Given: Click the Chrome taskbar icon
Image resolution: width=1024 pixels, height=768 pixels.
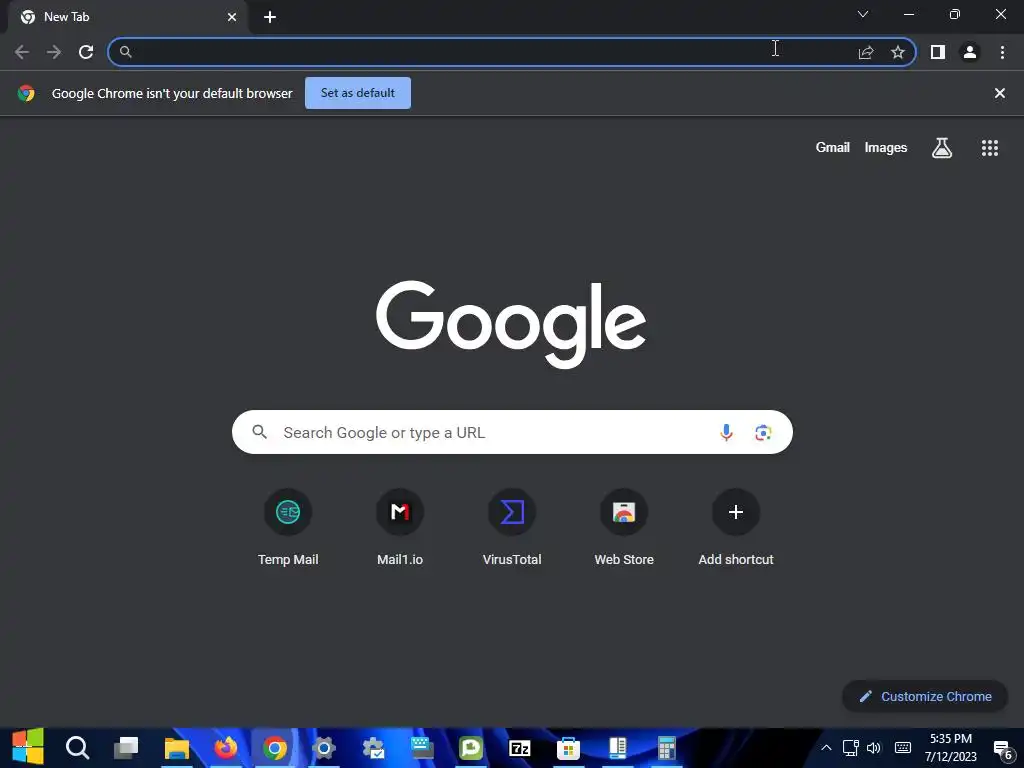Looking at the screenshot, I should tap(275, 748).
